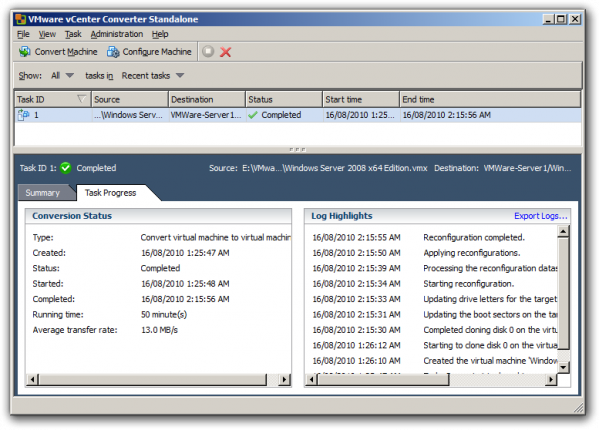
Task: Click the grey stop task icon
Action: pyautogui.click(x=208, y=51)
